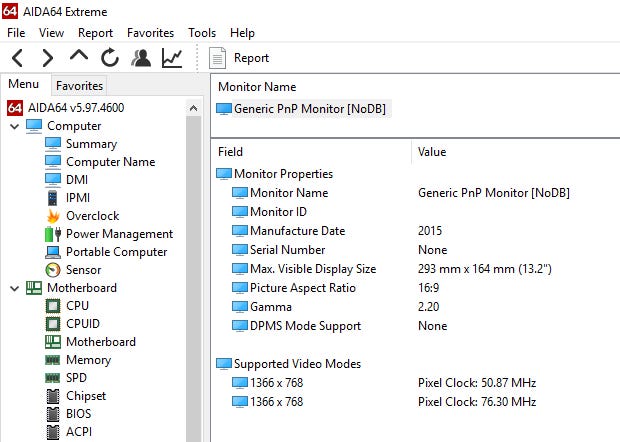Click the Pixel Clock: 50.87 MHz value

[x=477, y=383]
